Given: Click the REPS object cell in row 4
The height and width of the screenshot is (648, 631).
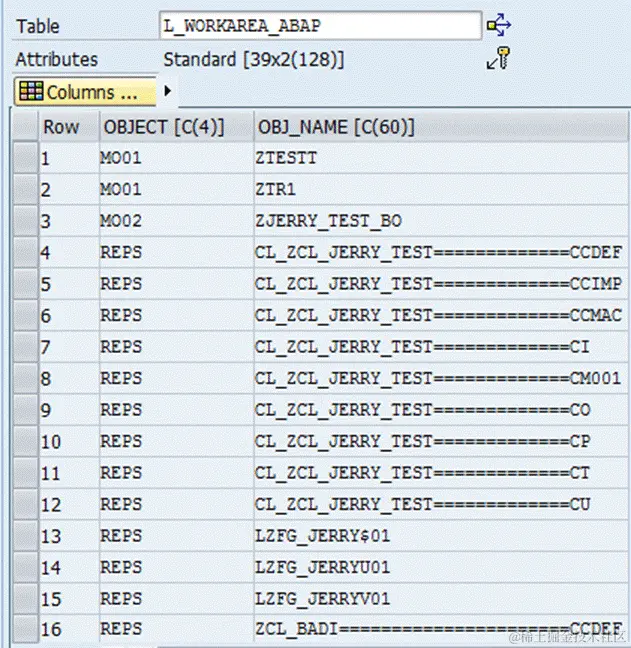Looking at the screenshot, I should (x=176, y=252).
